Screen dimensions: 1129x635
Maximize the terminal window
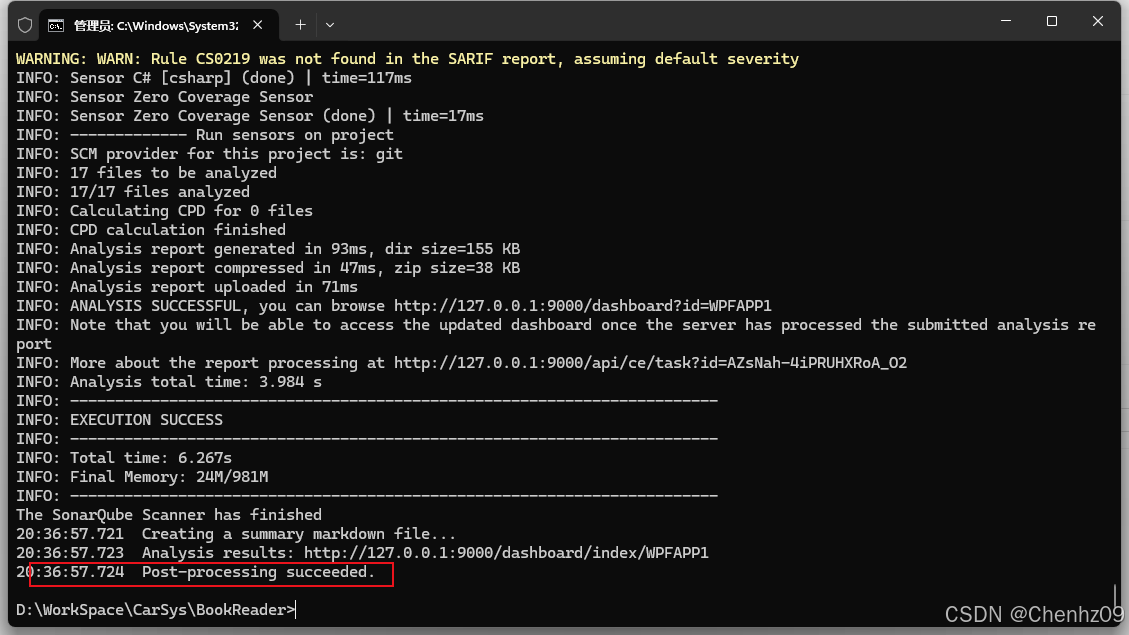[1052, 22]
